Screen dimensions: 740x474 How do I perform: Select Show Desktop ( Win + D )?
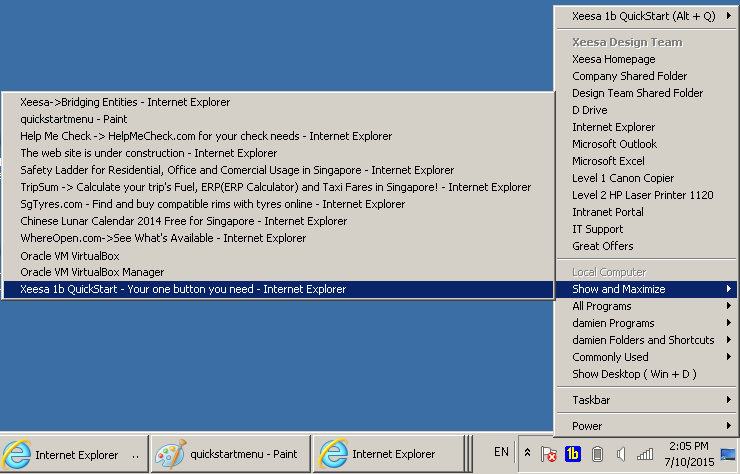(647, 374)
